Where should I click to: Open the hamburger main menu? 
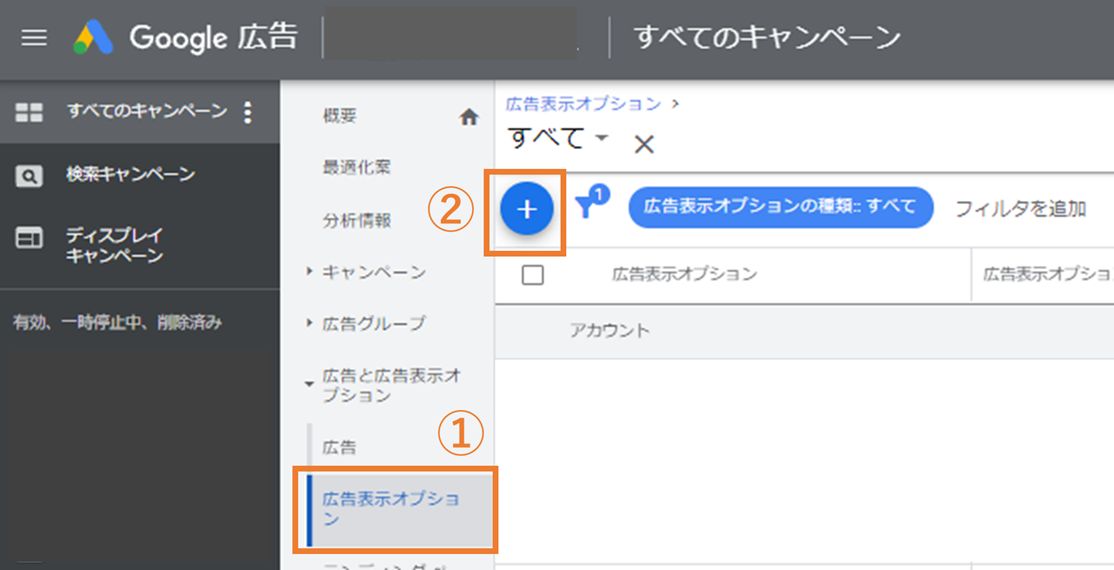34,38
